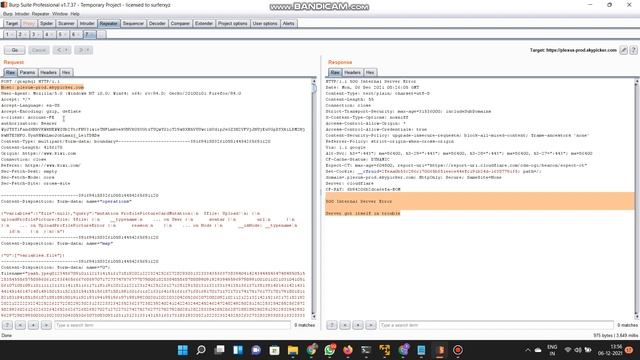Open Firefox from the taskbar

tap(348, 350)
